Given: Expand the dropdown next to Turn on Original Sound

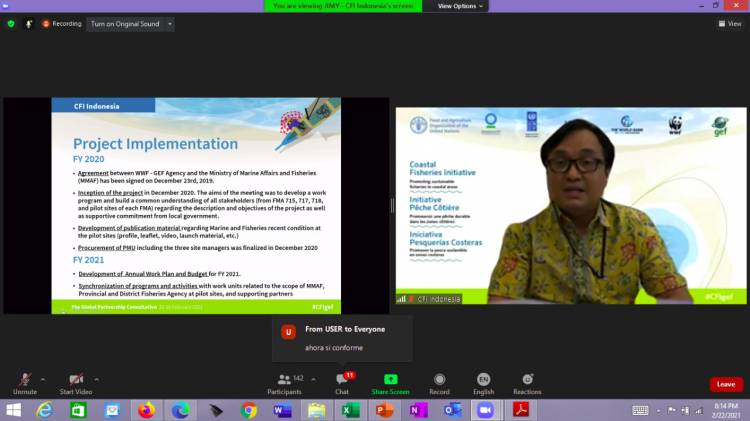Looking at the screenshot, I should (x=168, y=24).
